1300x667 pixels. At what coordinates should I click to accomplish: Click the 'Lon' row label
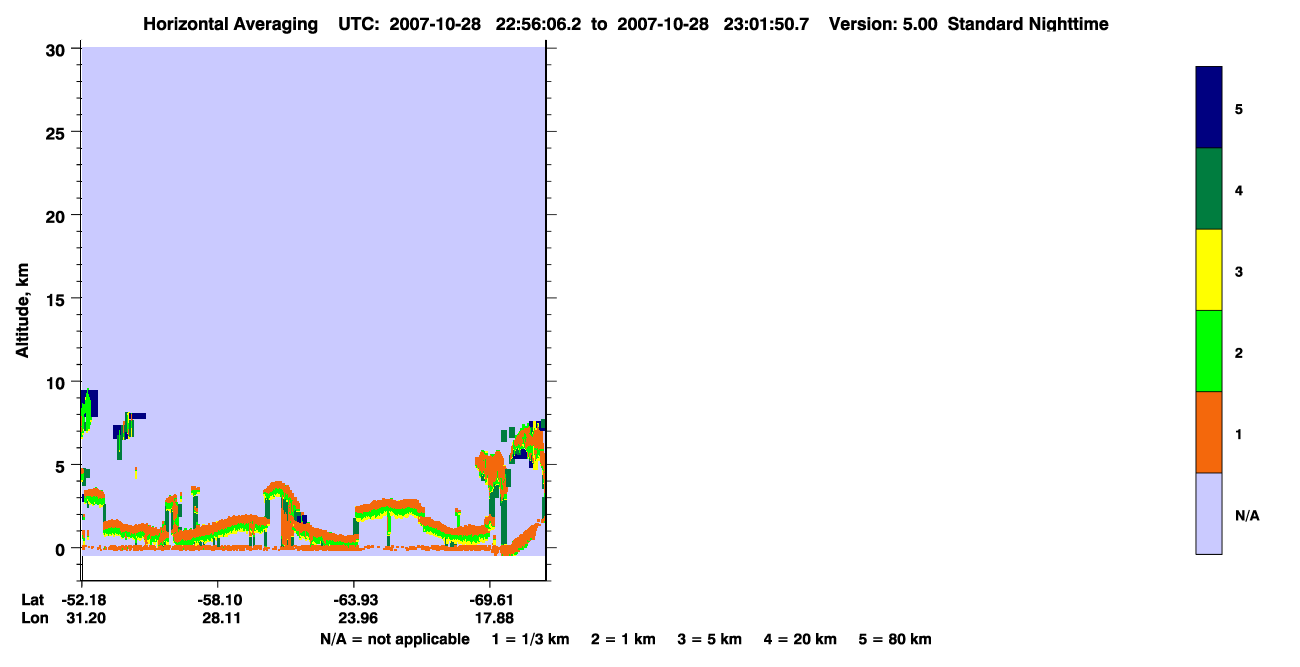click(33, 619)
